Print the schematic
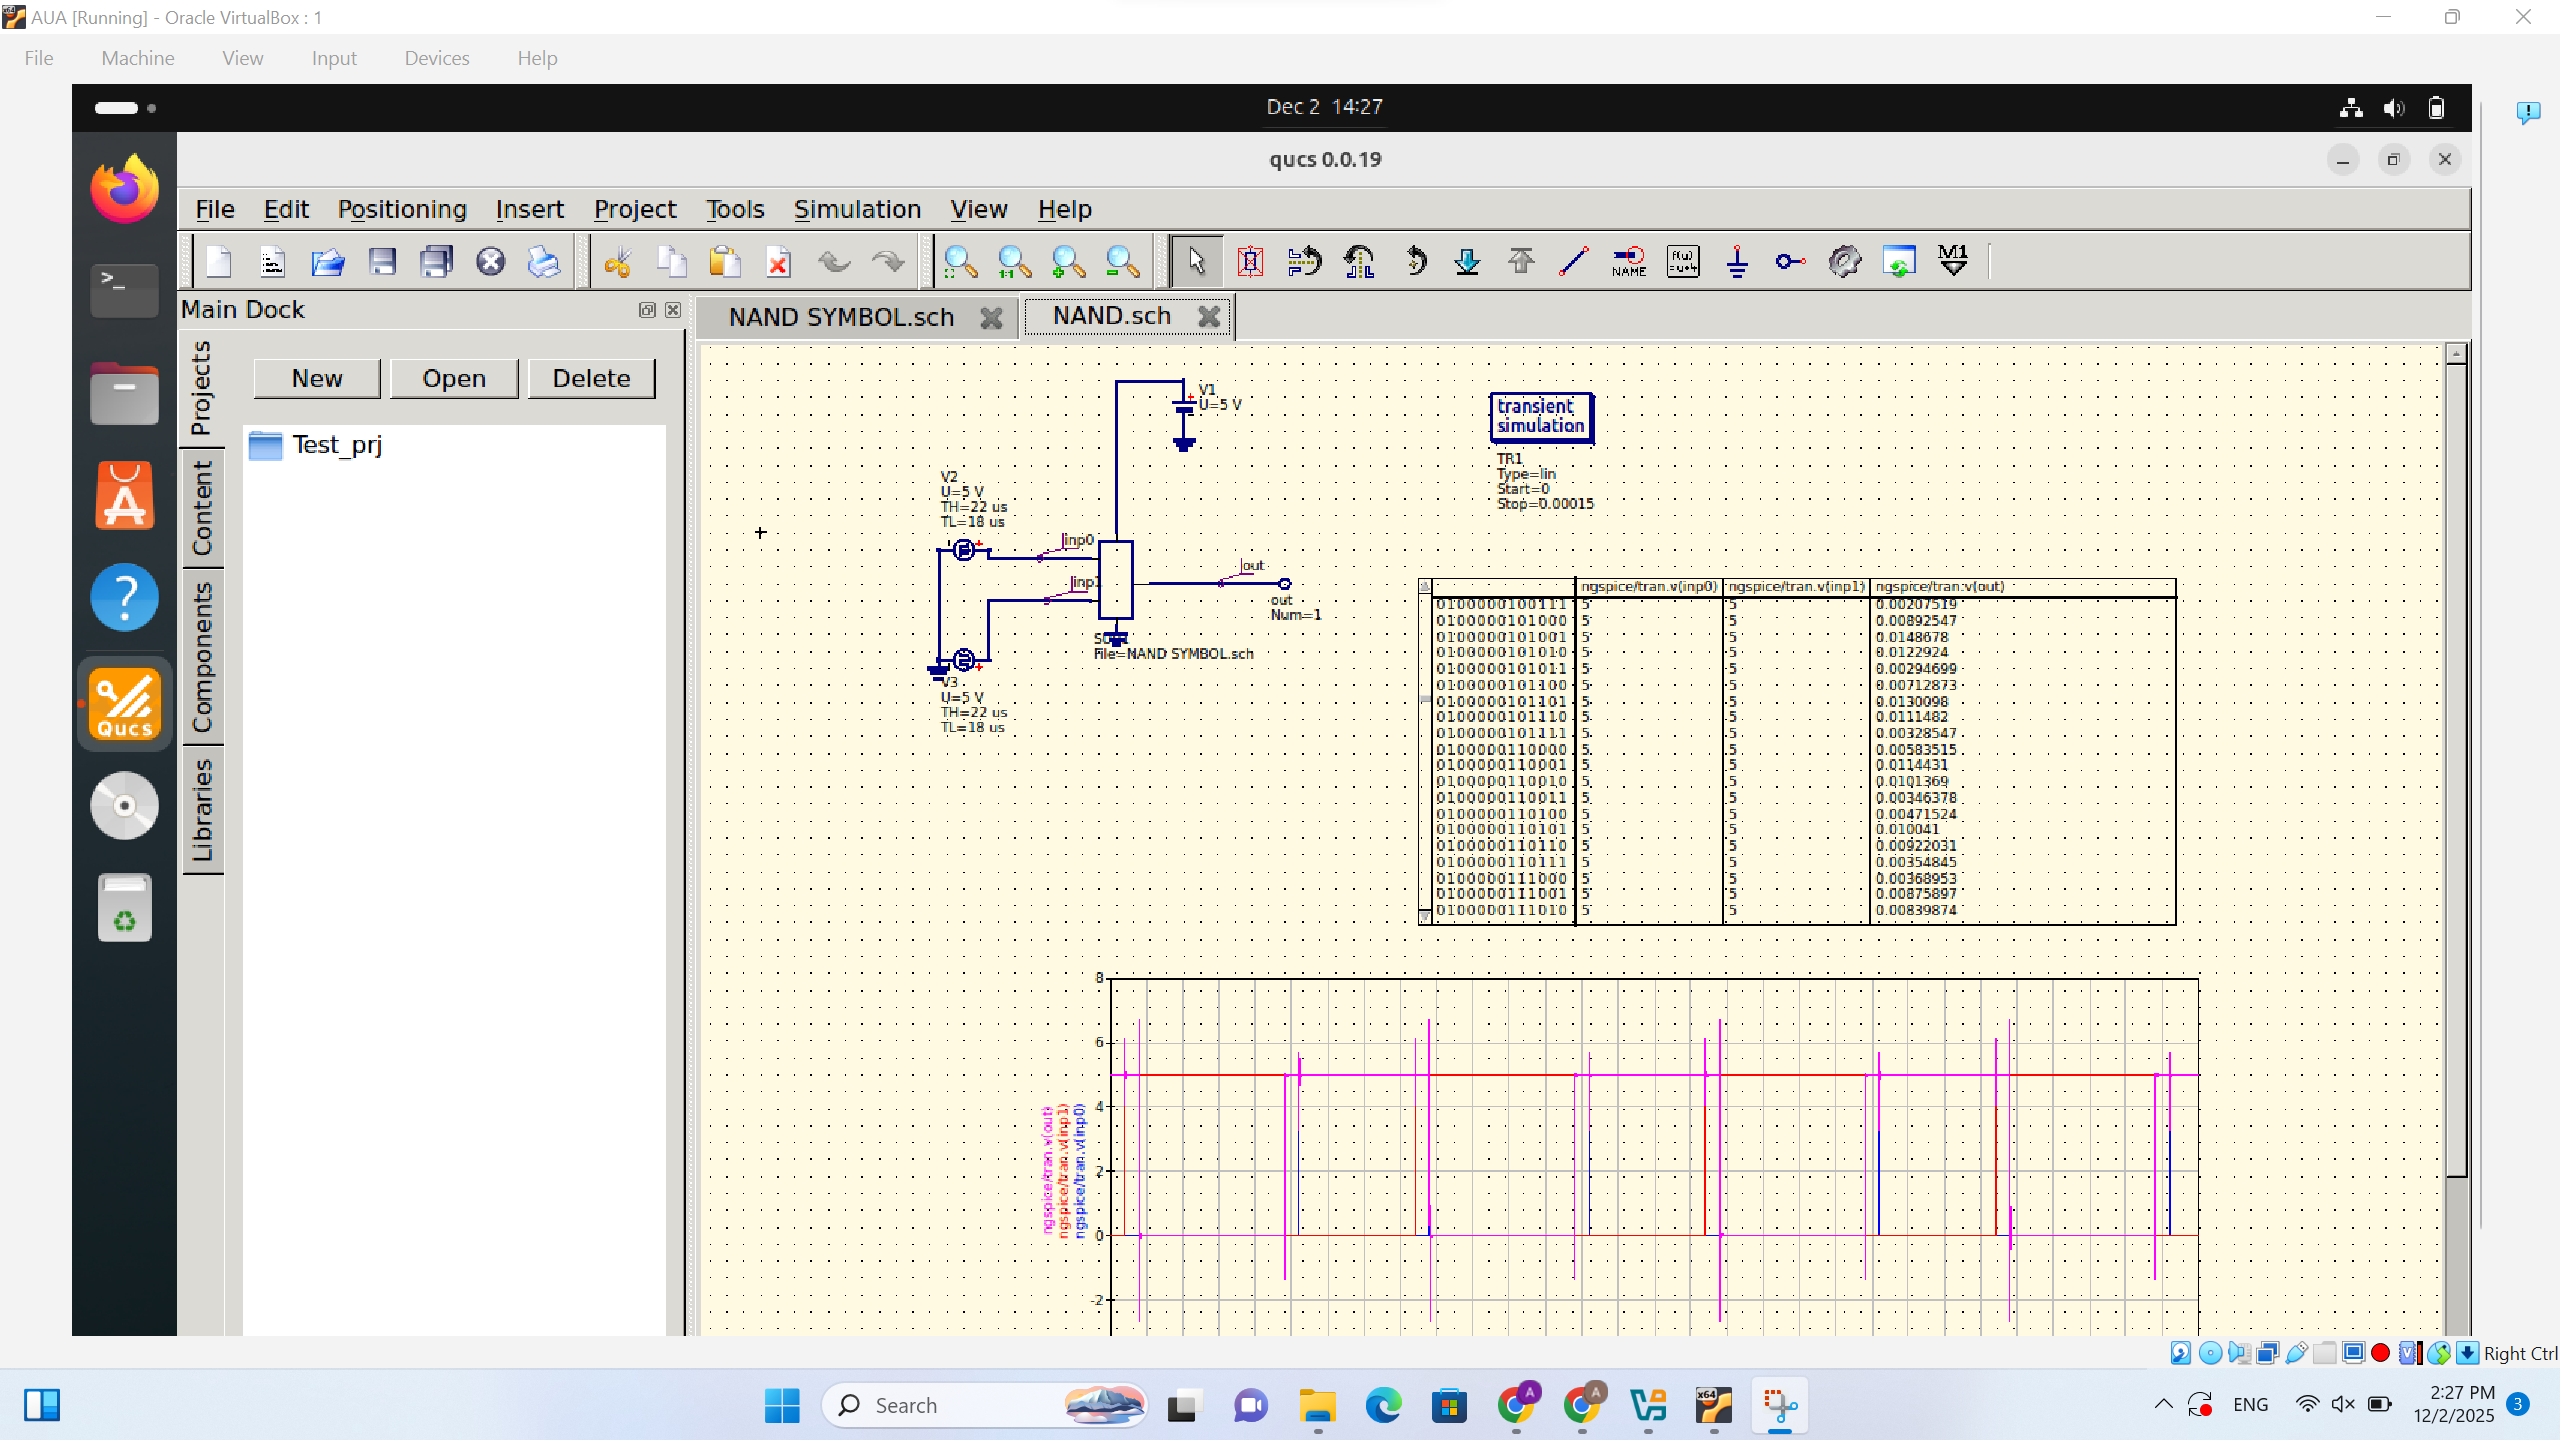This screenshot has height=1440, width=2560. 544,262
